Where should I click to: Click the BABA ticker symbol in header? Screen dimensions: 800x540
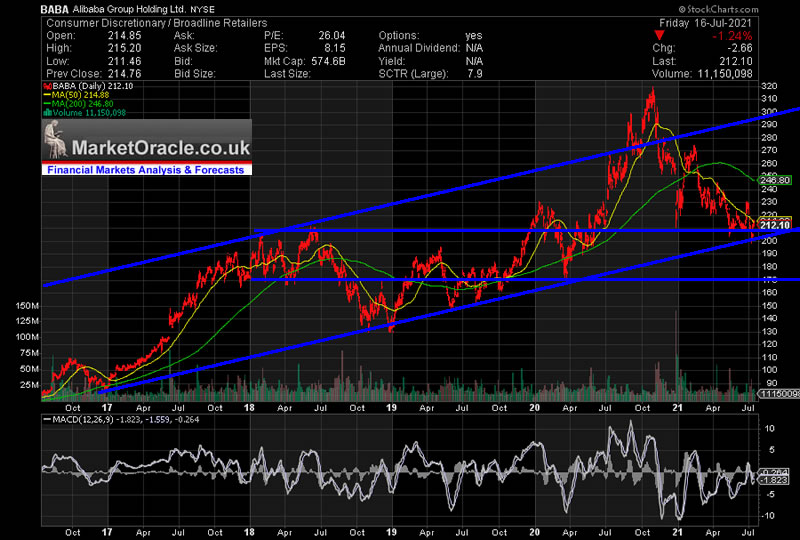pyautogui.click(x=56, y=8)
